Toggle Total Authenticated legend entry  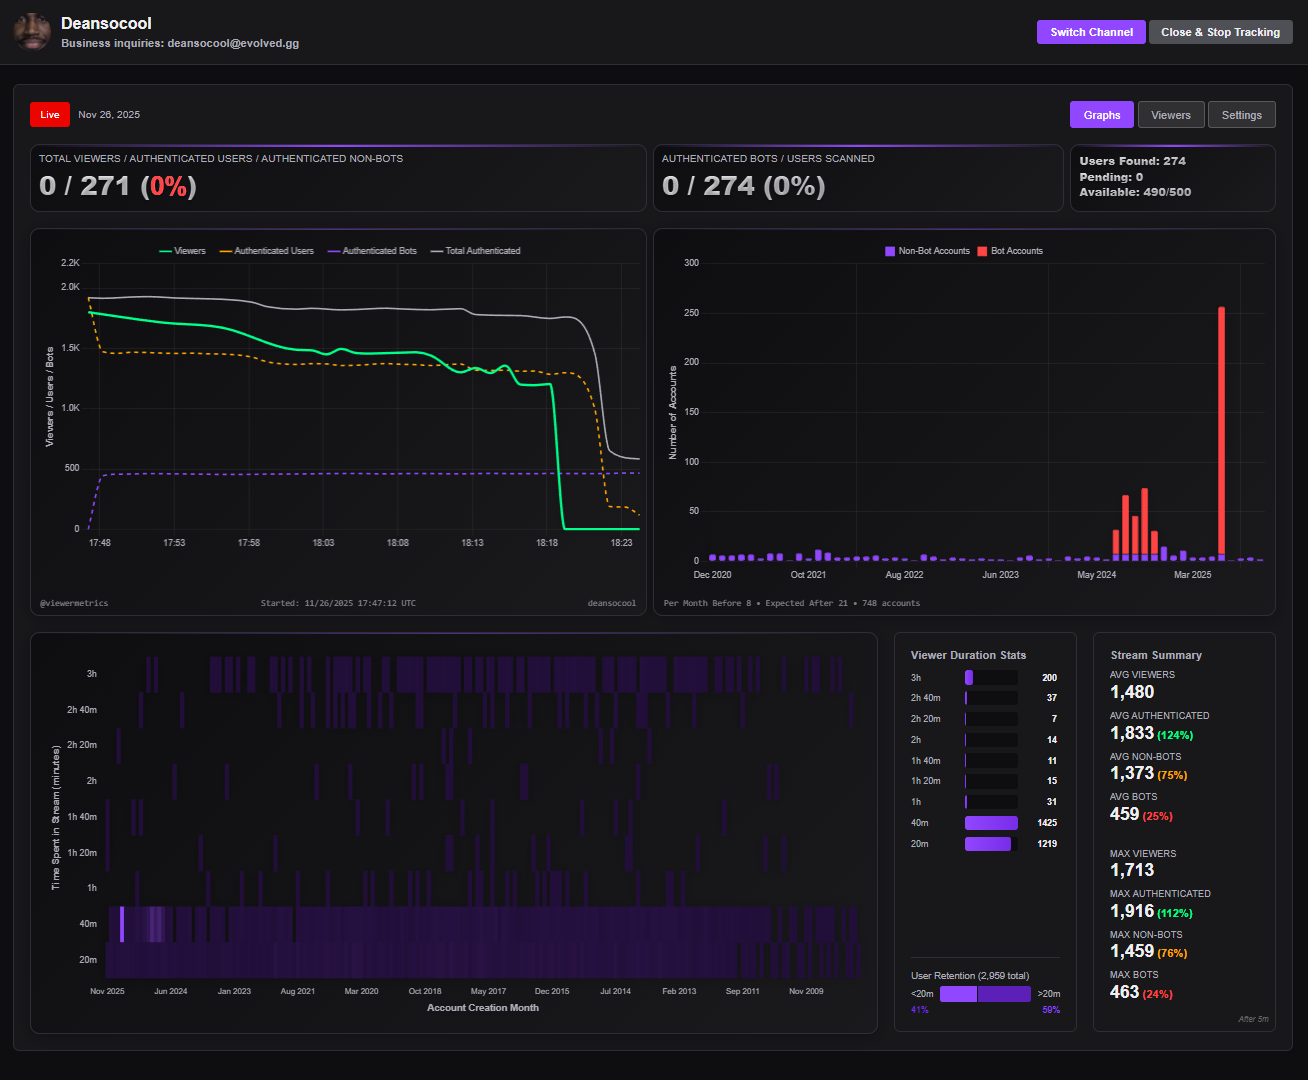(476, 251)
